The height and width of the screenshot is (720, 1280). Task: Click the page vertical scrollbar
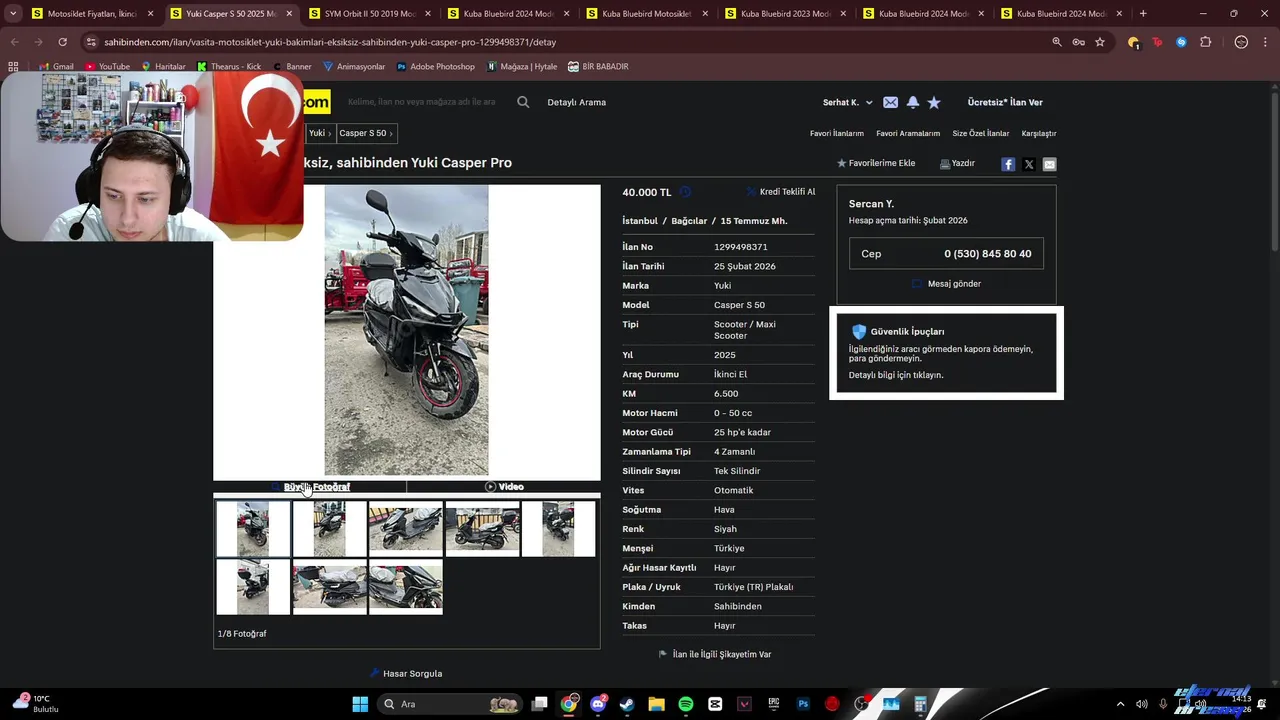[1273, 170]
